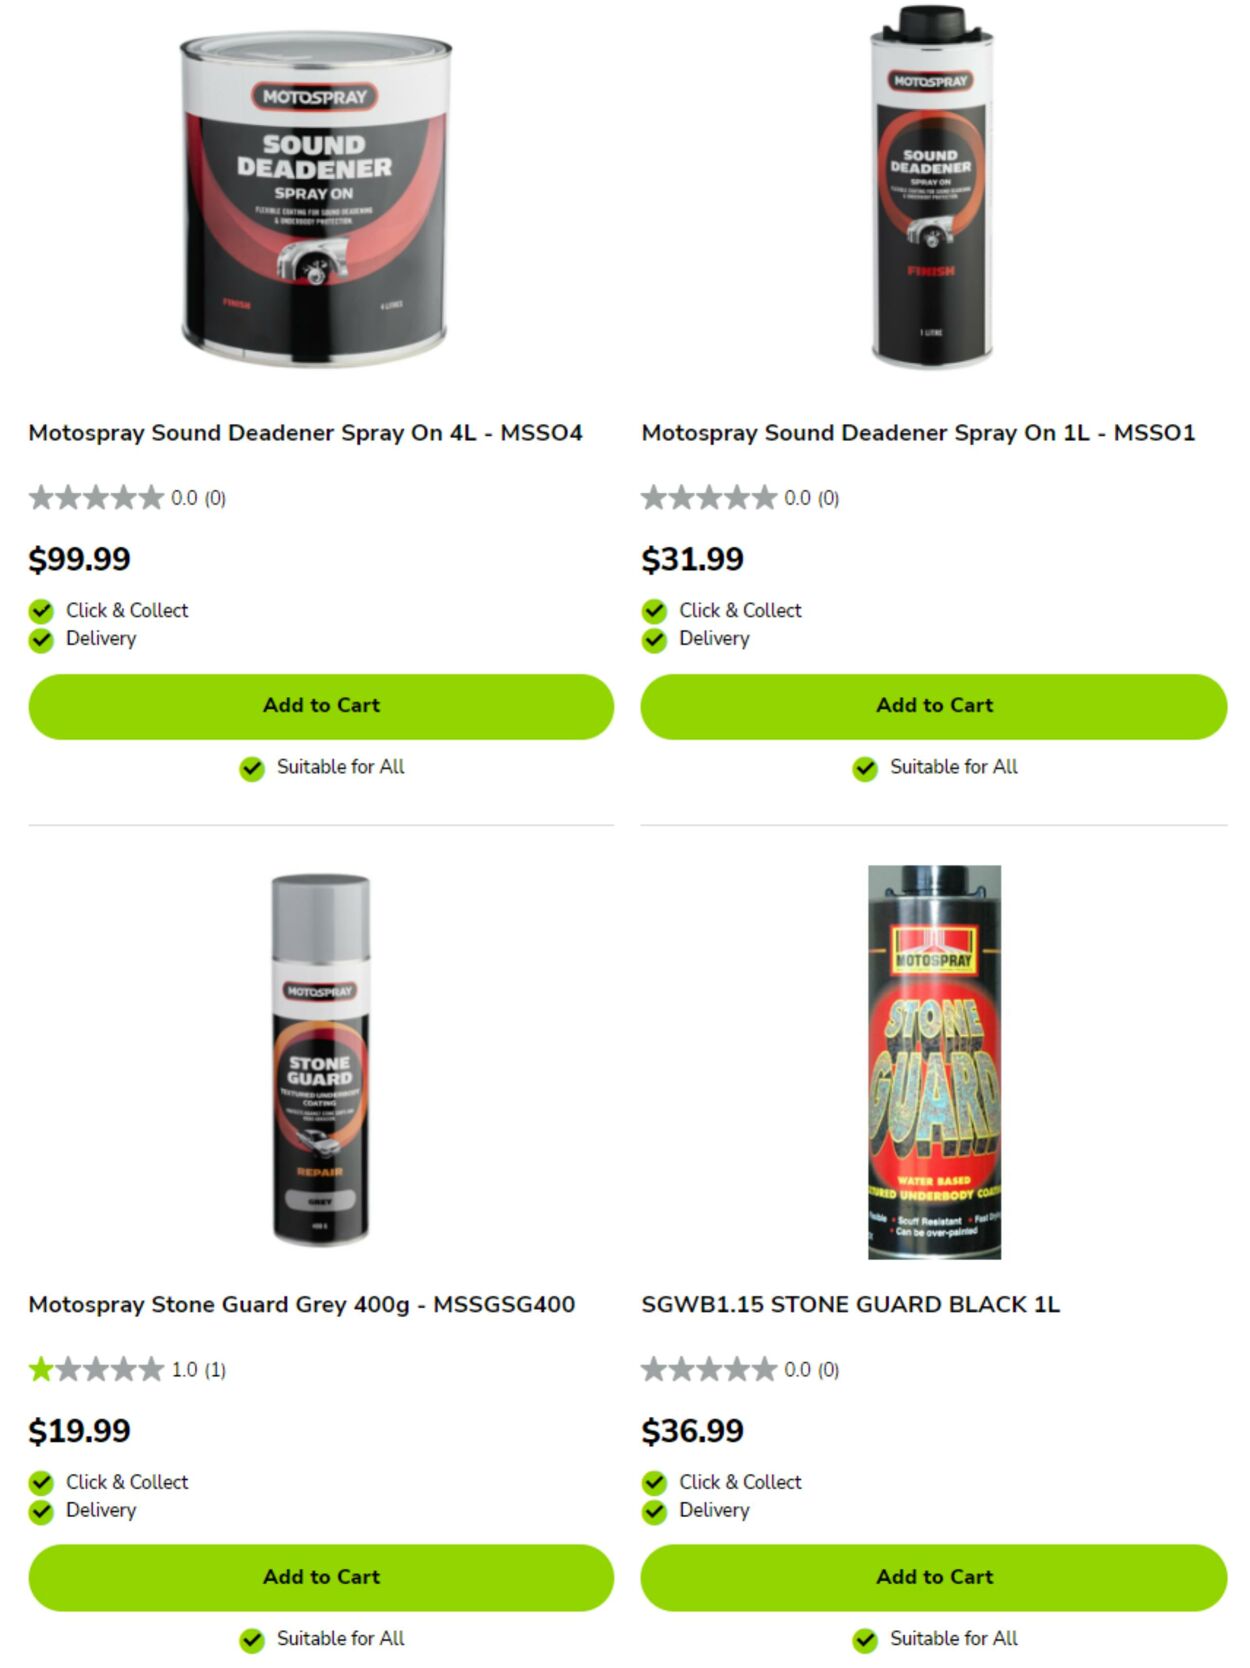The height and width of the screenshot is (1668, 1250).
Task: Open Motospray Sound Deadener 4L product title
Action: pyautogui.click(x=305, y=433)
